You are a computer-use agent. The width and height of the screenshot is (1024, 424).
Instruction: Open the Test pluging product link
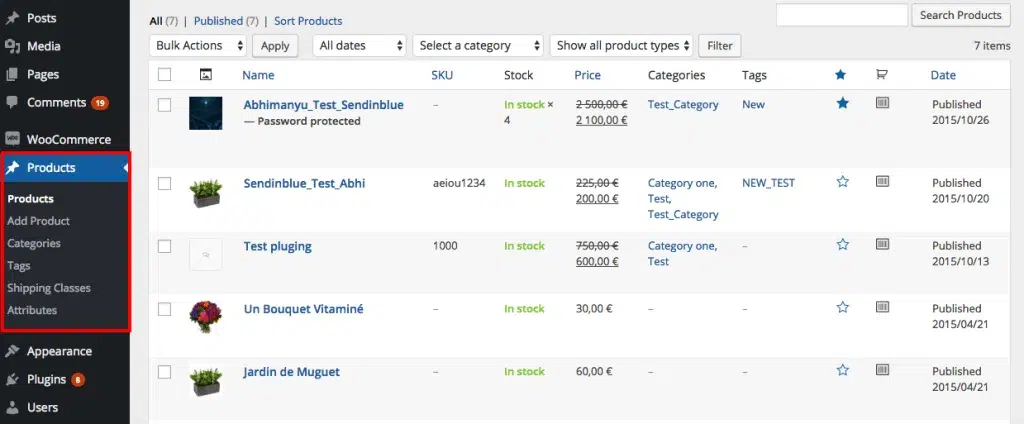pyautogui.click(x=277, y=246)
